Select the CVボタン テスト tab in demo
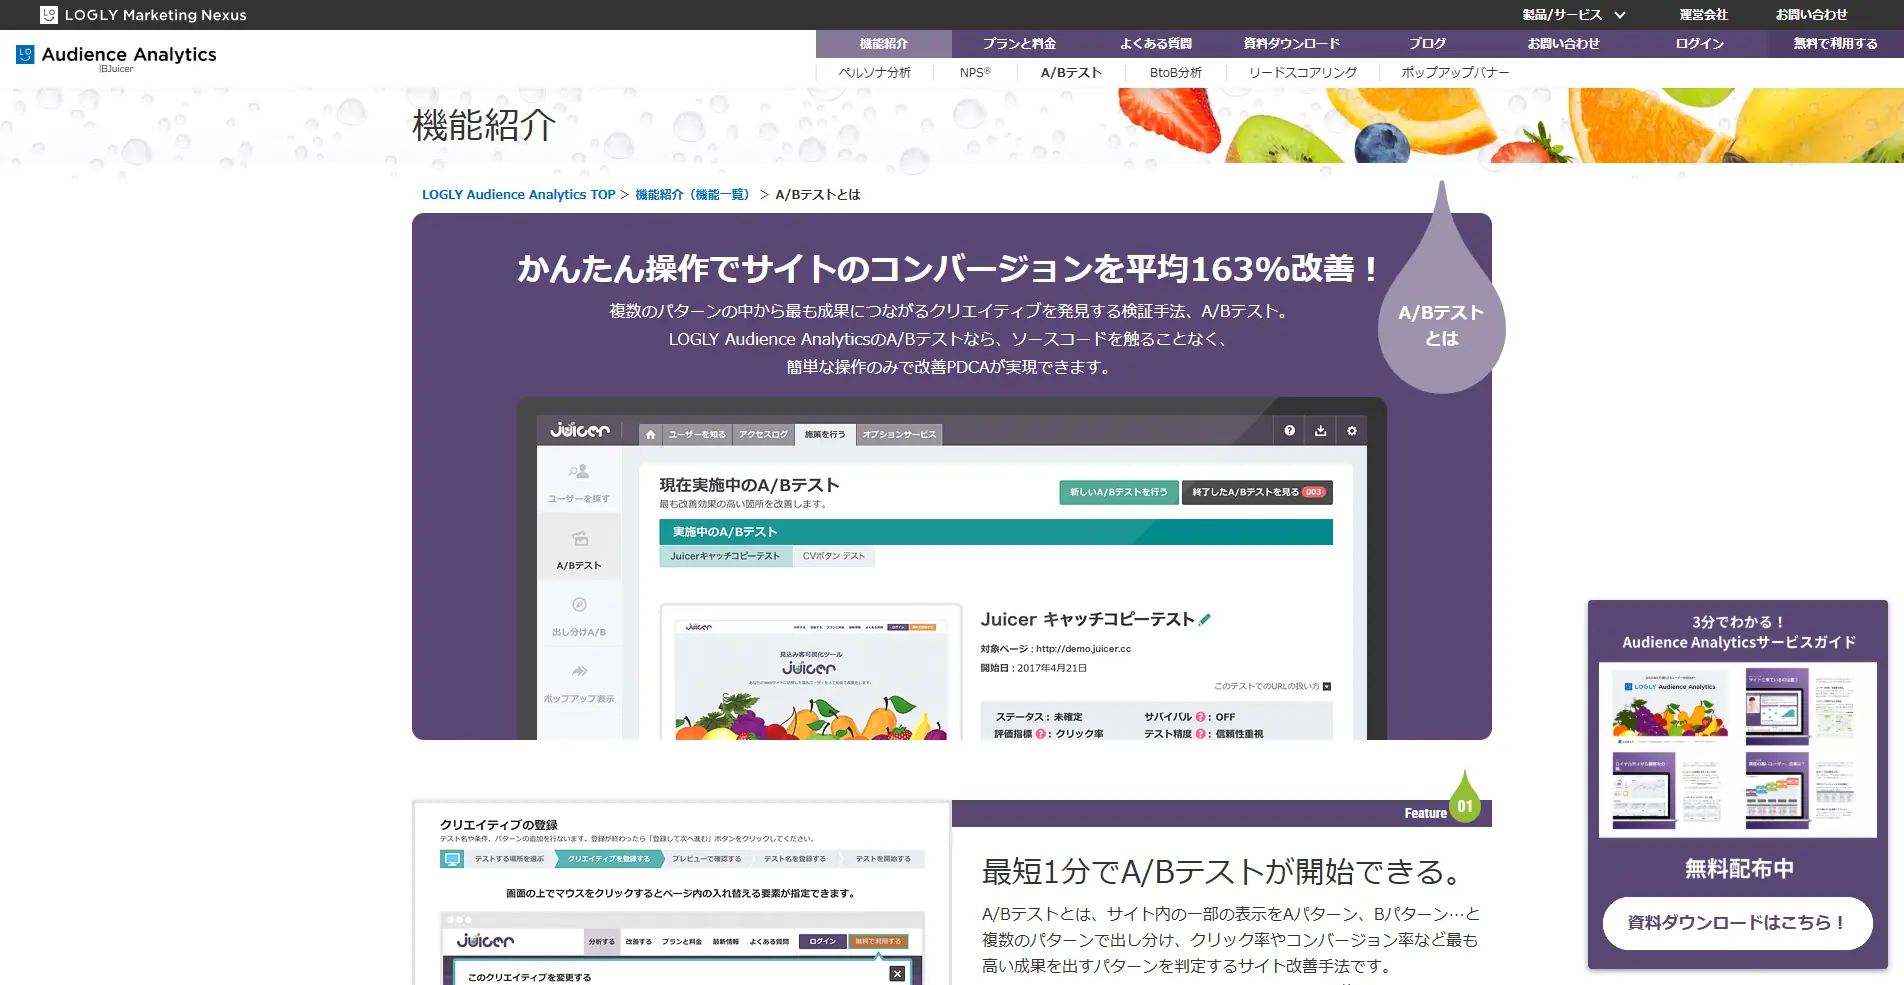This screenshot has height=985, width=1904. coord(834,556)
